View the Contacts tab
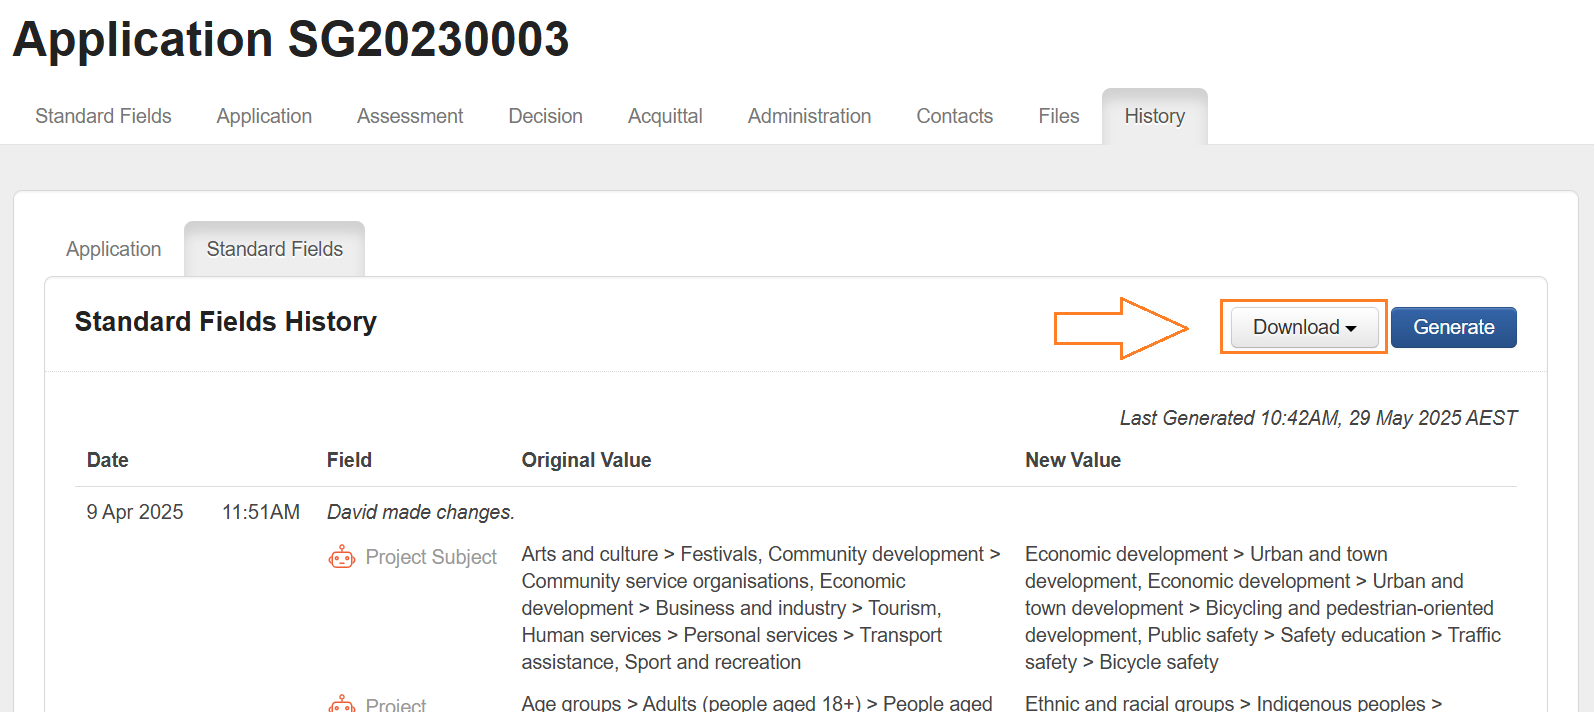1594x712 pixels. tap(954, 116)
